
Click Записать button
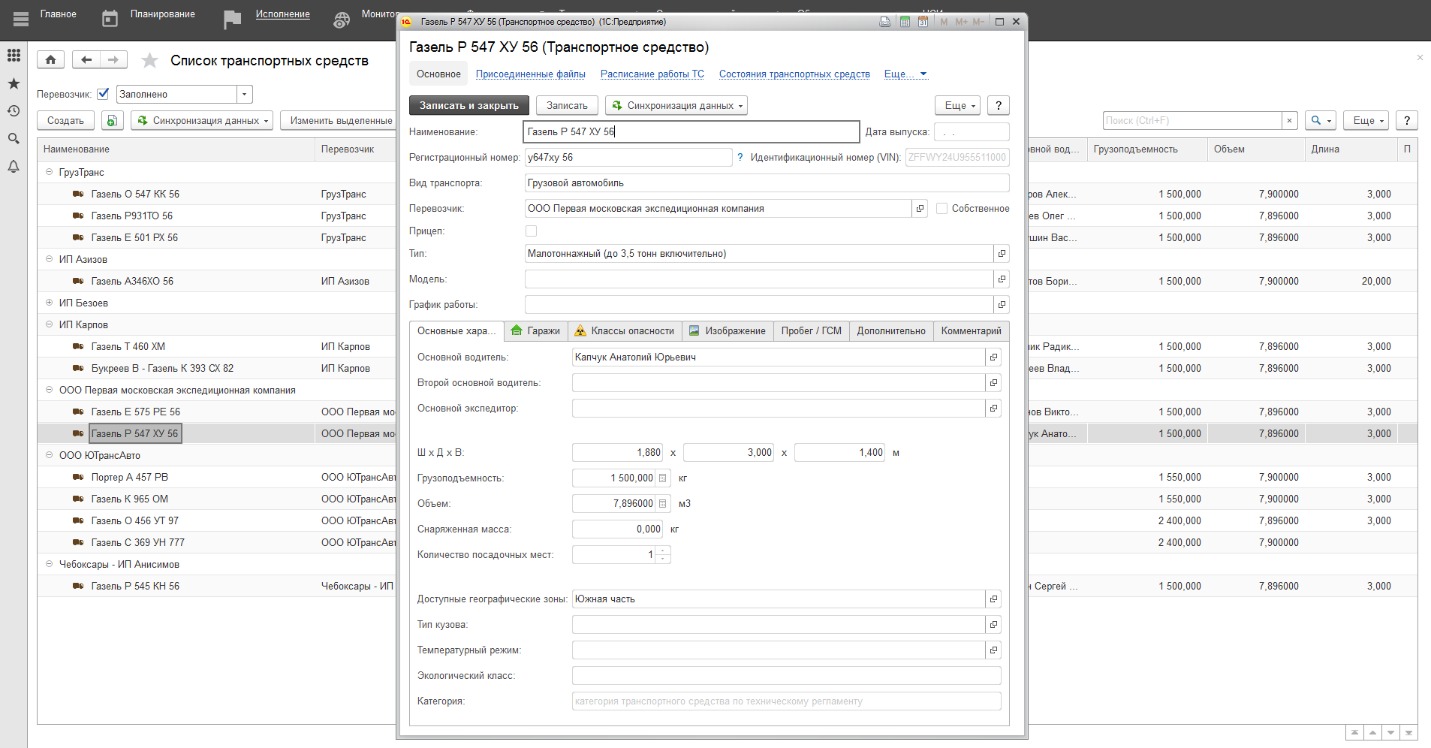[x=567, y=105]
